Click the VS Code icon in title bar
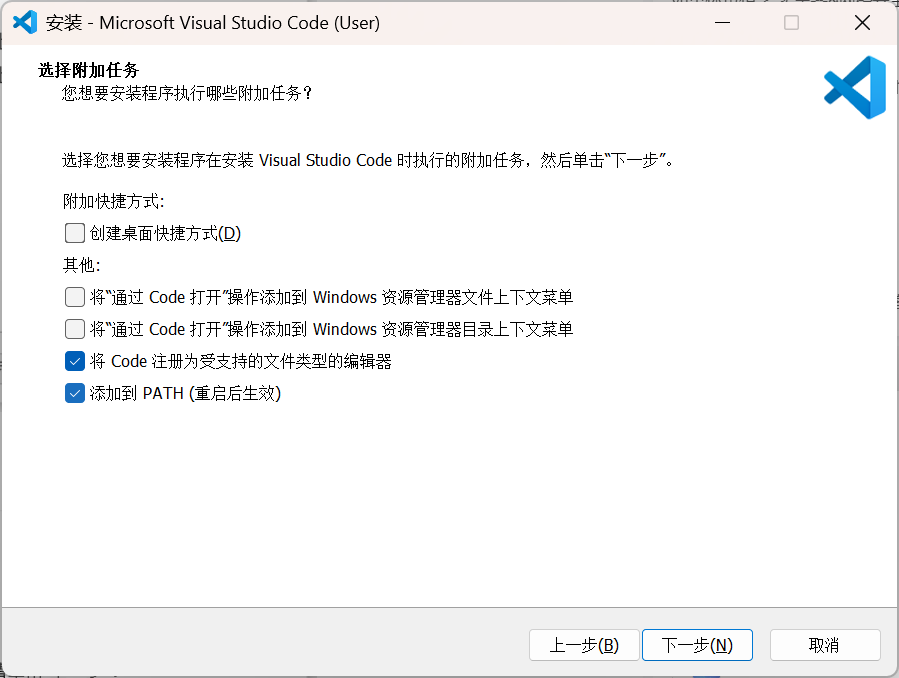Screen dimensions: 899x678 click(x=25, y=22)
